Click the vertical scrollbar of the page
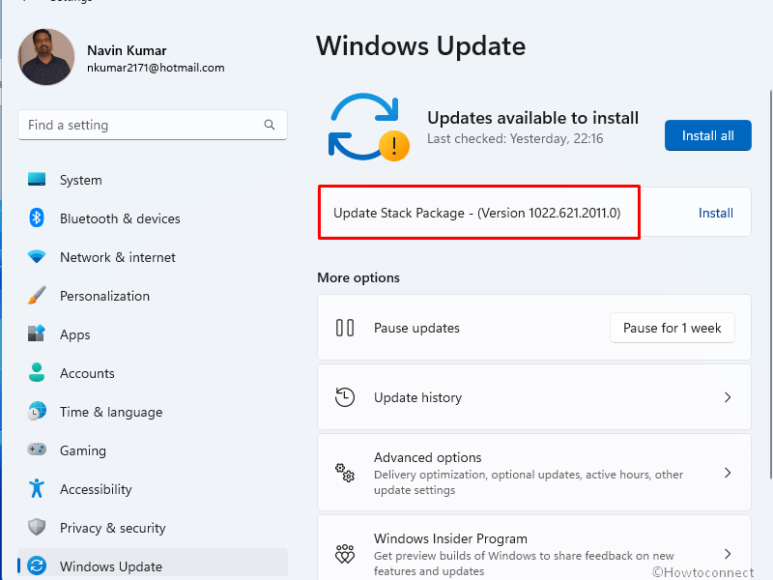 (771, 284)
